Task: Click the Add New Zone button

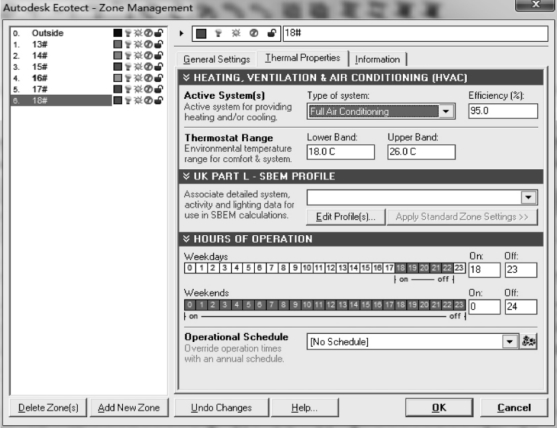Action: point(129,408)
